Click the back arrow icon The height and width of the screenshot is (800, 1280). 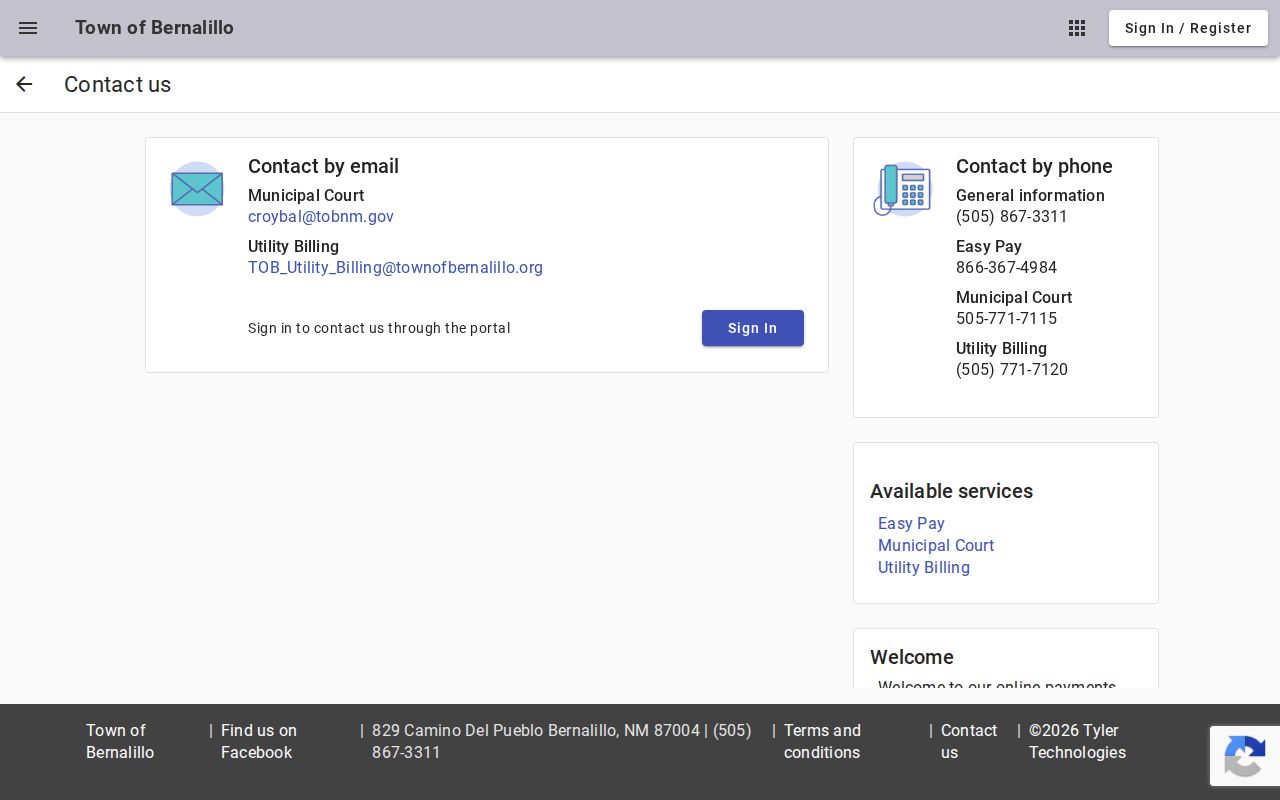click(24, 85)
